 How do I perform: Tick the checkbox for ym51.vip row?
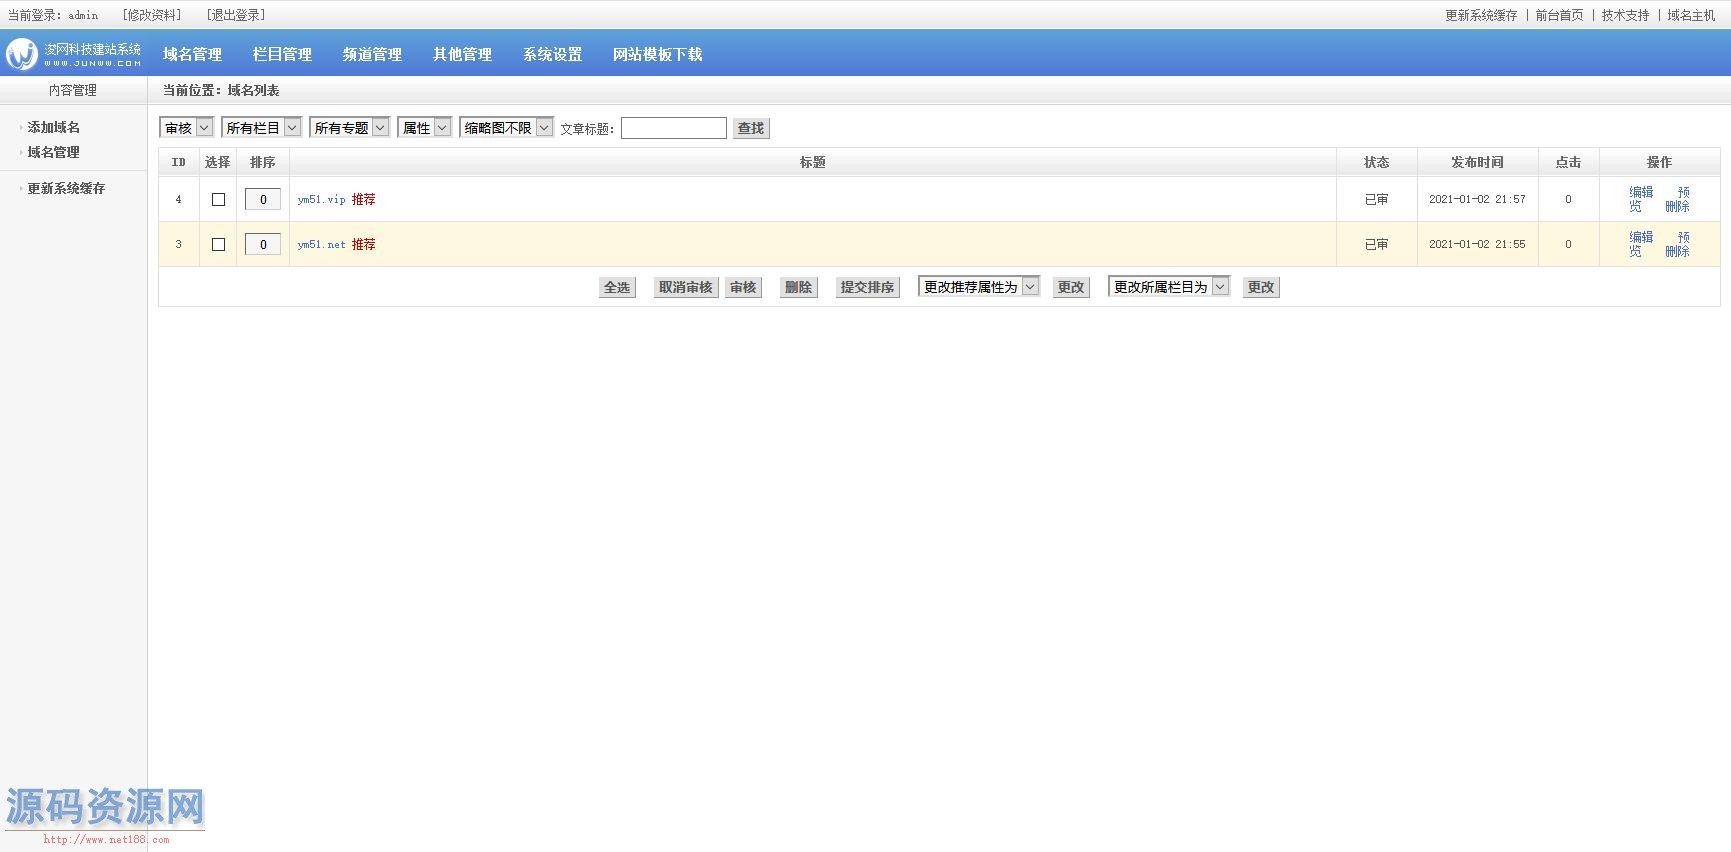tap(218, 200)
